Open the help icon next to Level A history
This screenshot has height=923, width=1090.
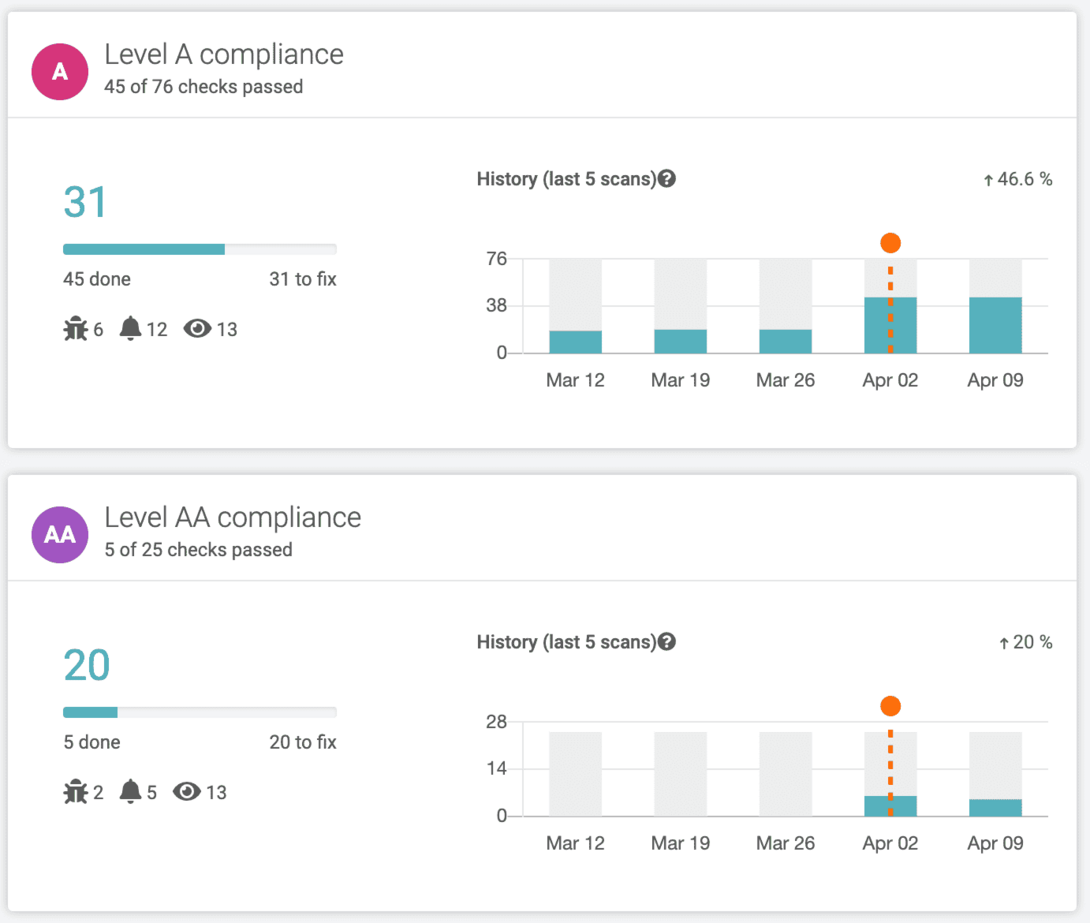pos(667,178)
